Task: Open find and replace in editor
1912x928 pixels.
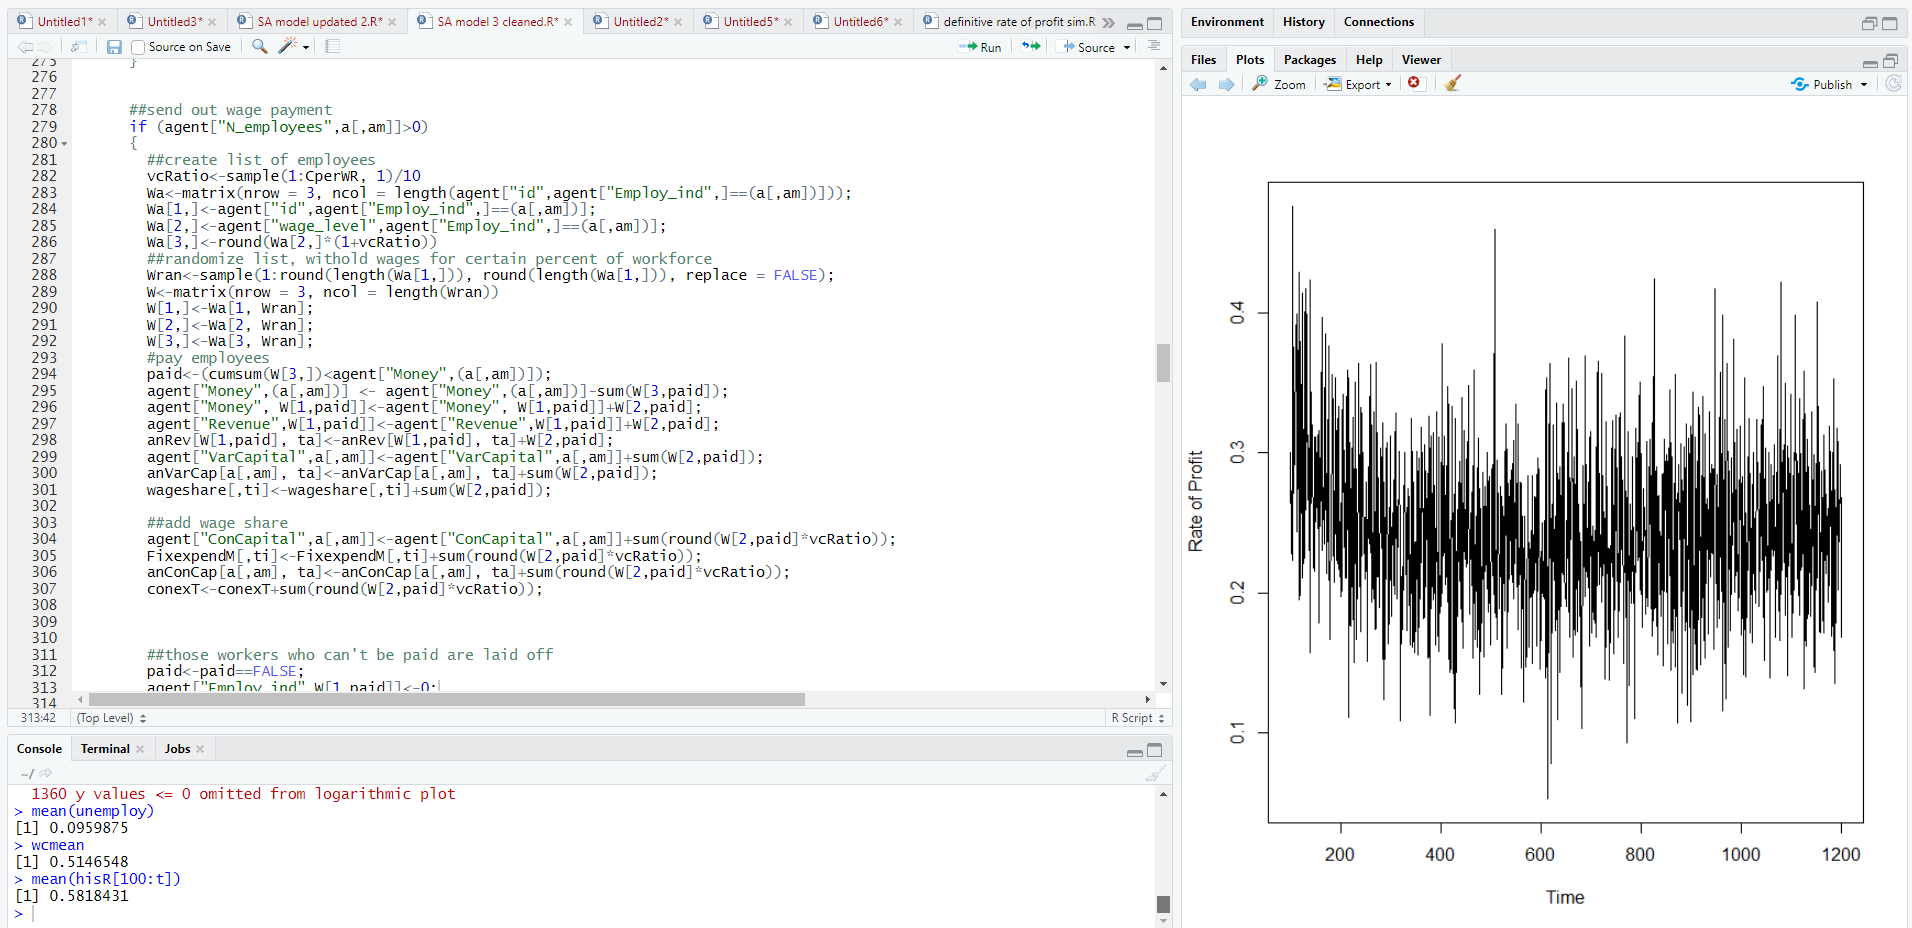Action: pos(260,46)
